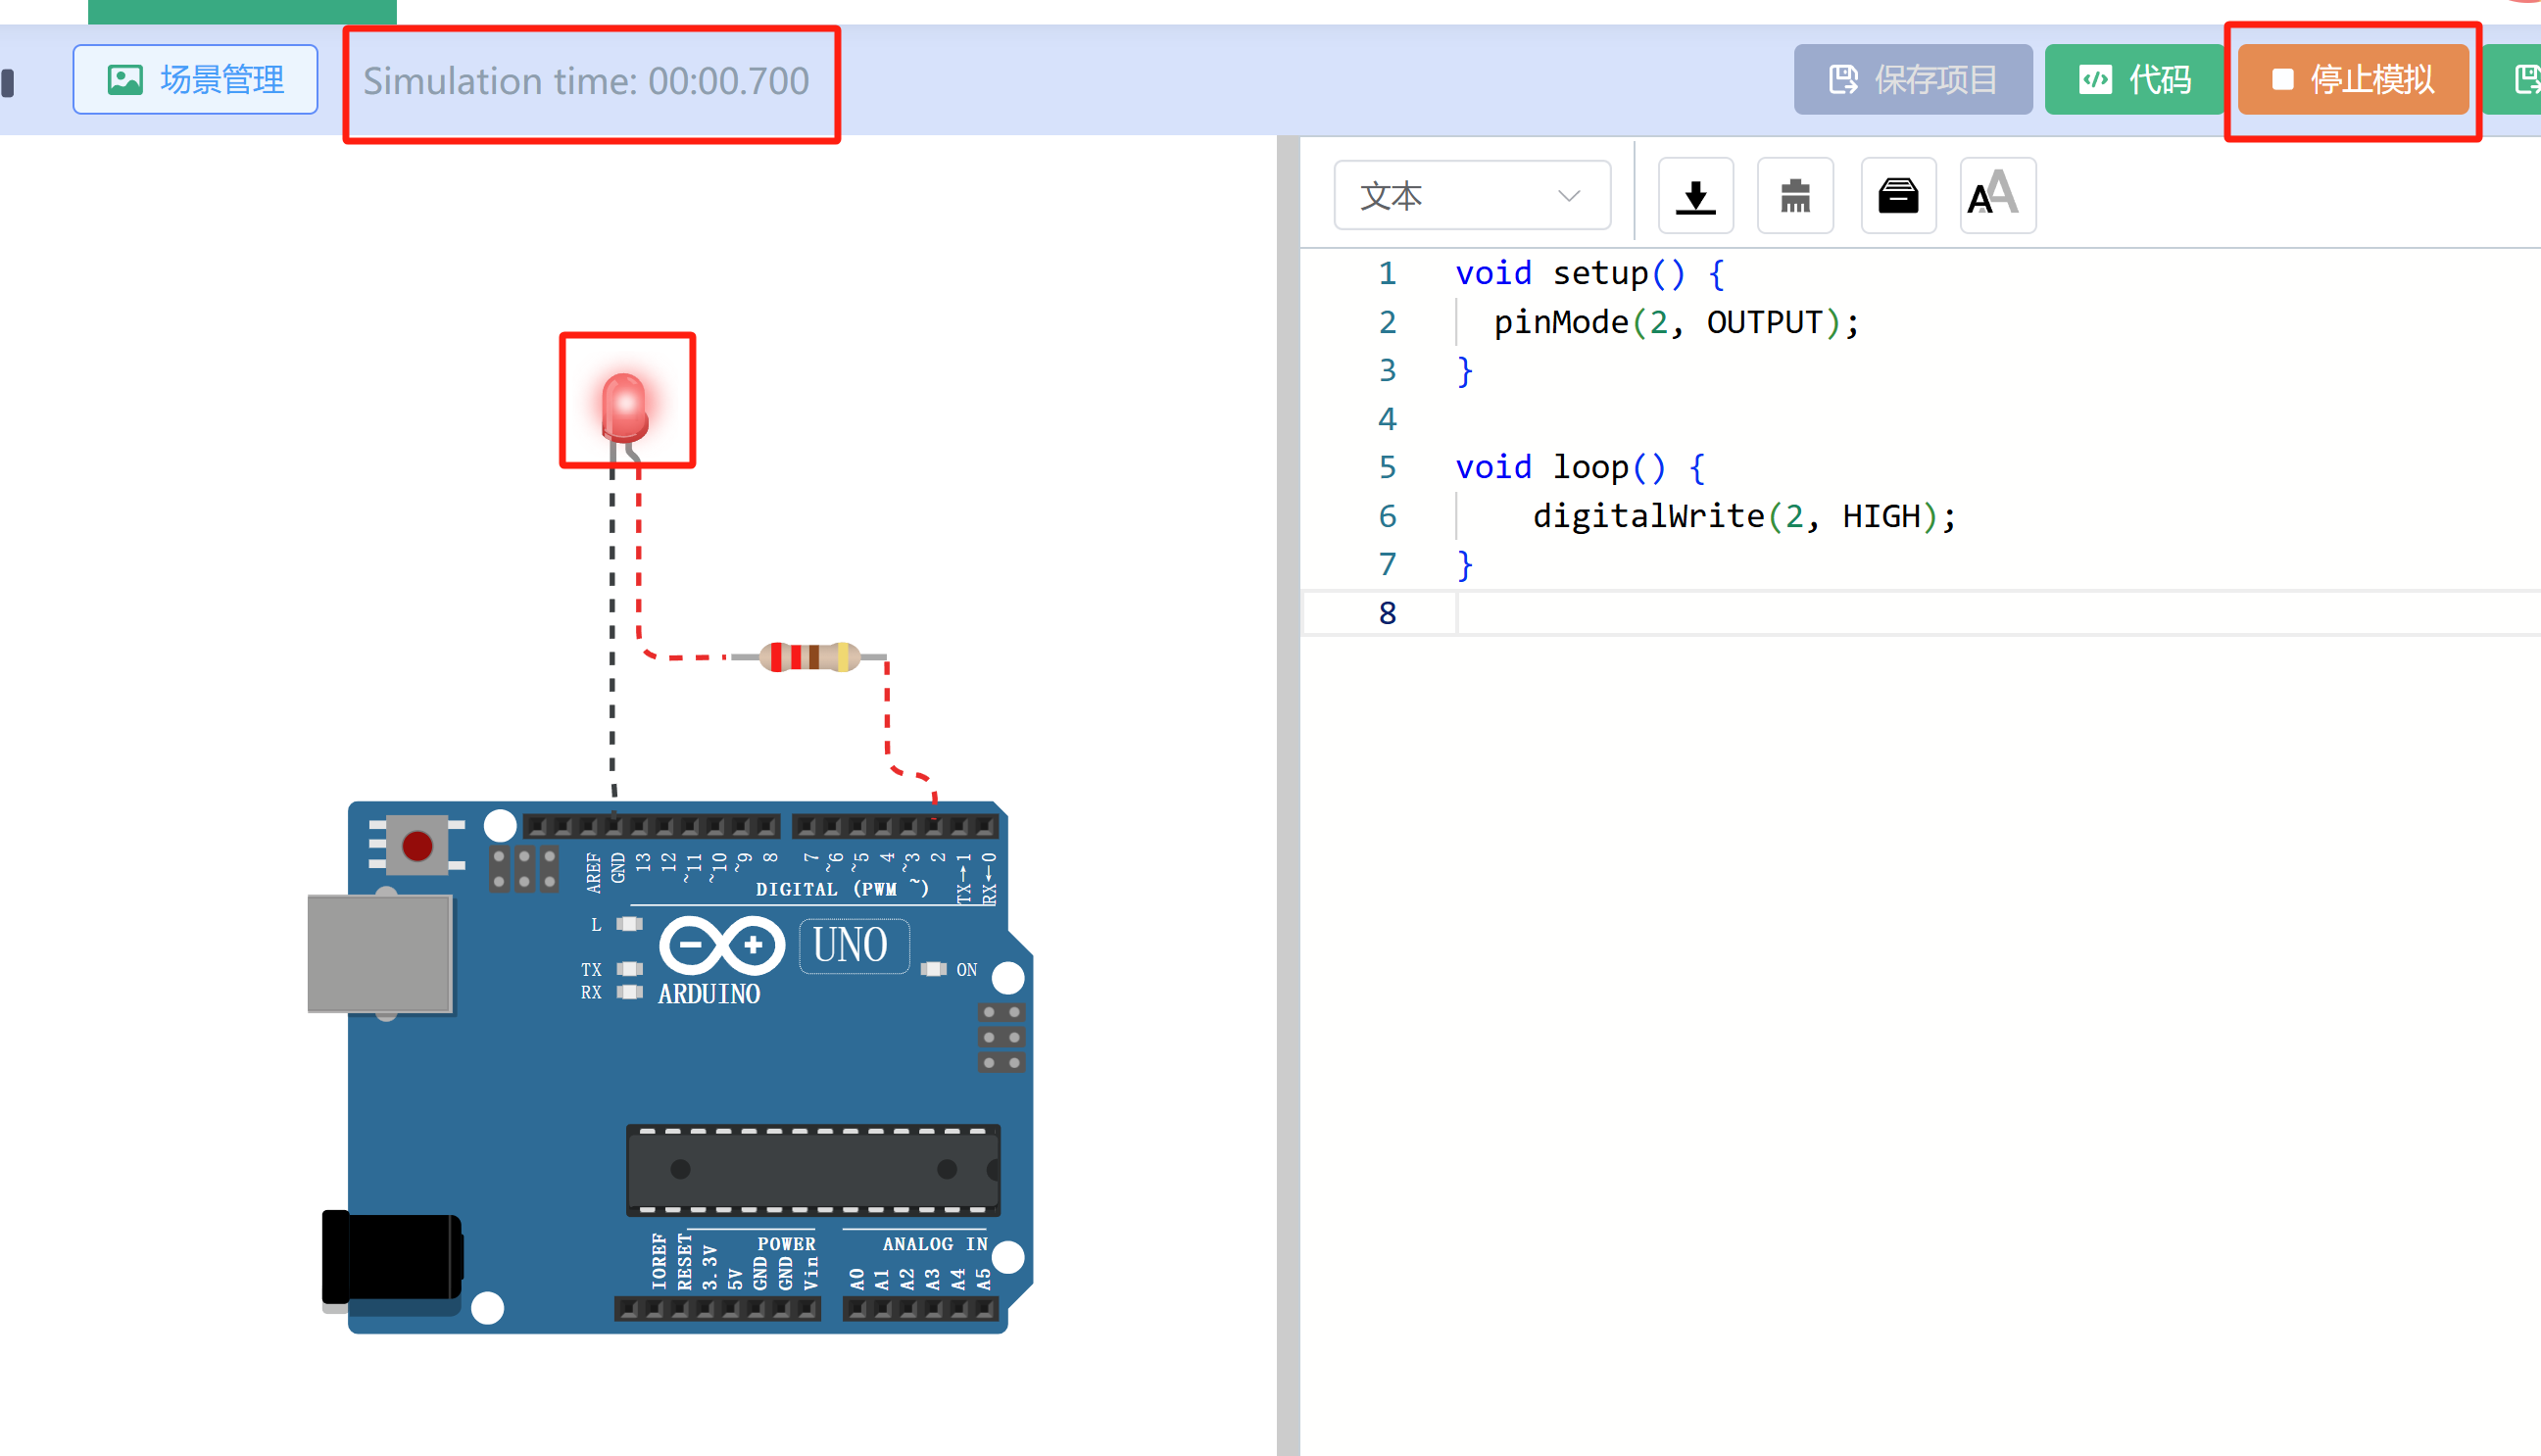Open the library box icon

[x=1897, y=196]
